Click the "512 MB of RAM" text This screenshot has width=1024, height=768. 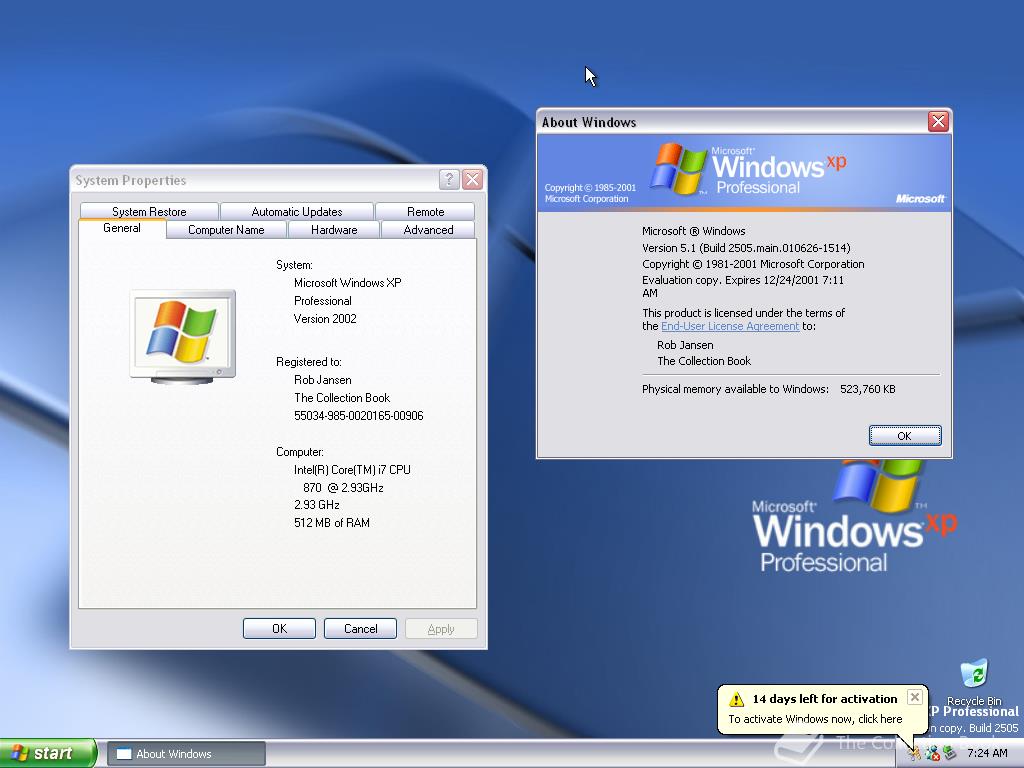pos(332,522)
